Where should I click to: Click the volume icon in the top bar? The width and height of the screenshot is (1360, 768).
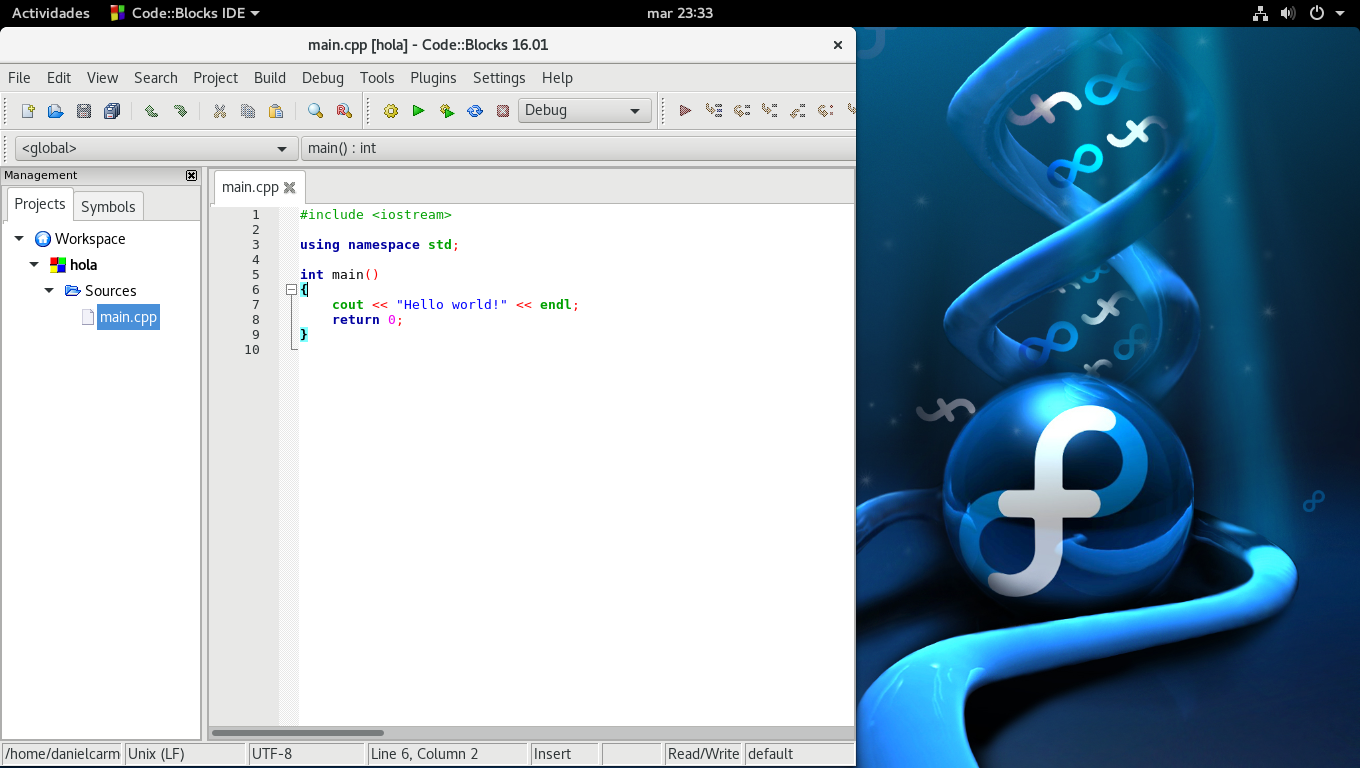click(x=1288, y=13)
